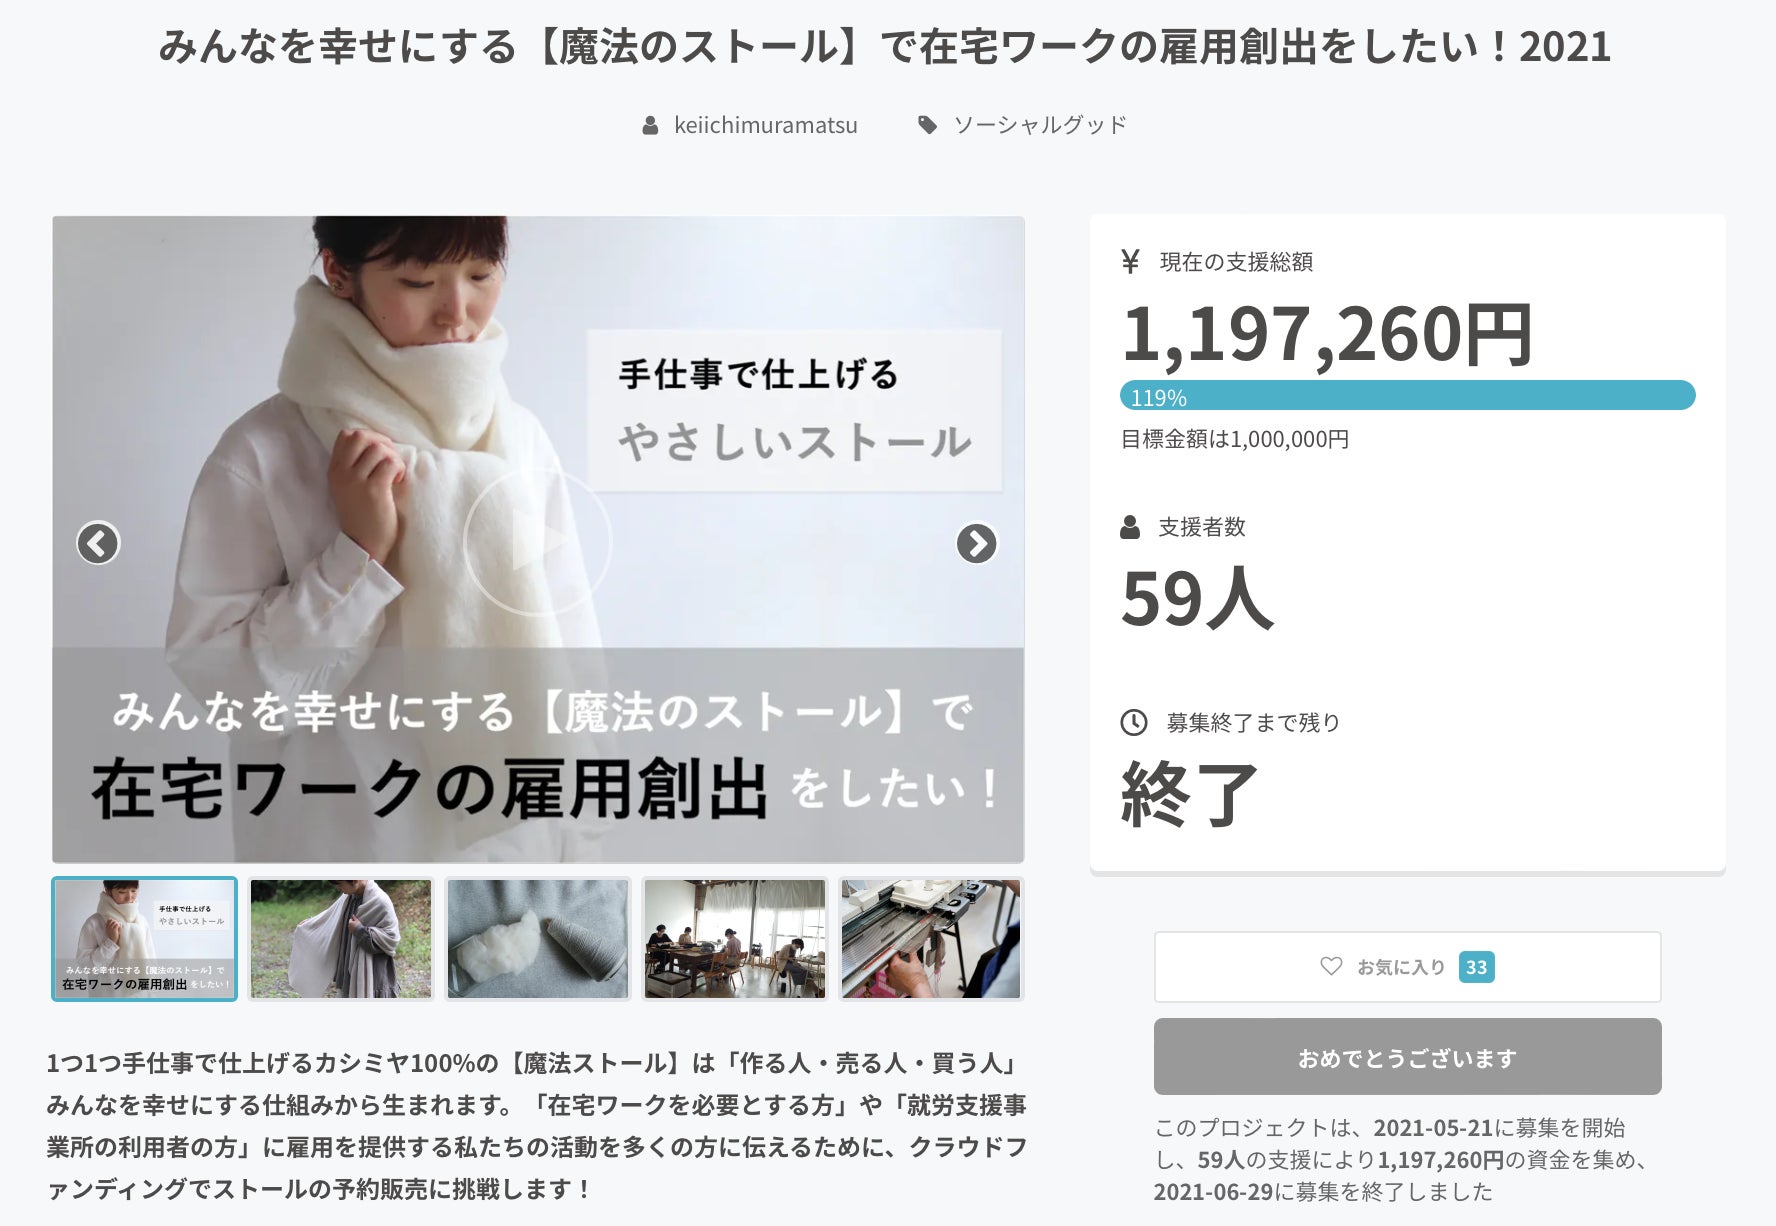This screenshot has width=1776, height=1226.
Task: Select first thumbnail with white scarf woman
Action: 145,939
